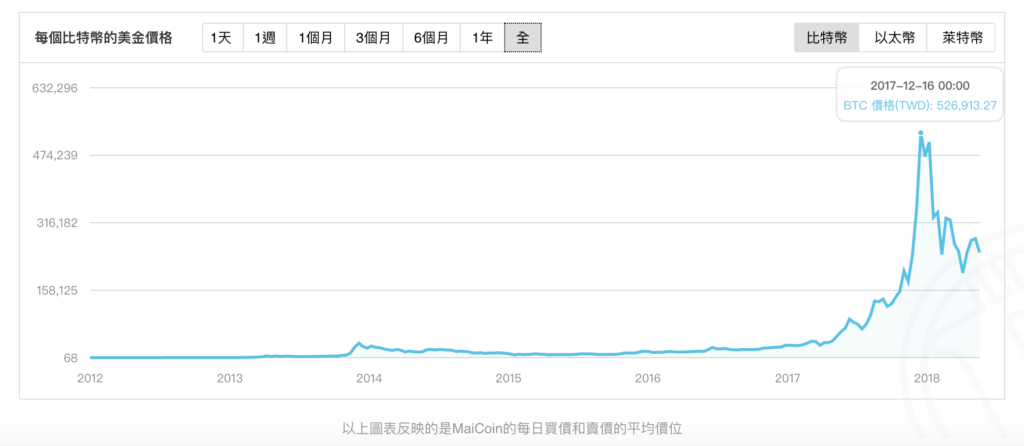The width and height of the screenshot is (1024, 446).
Task: Click the 2014 label on the x-axis
Action: 369,378
